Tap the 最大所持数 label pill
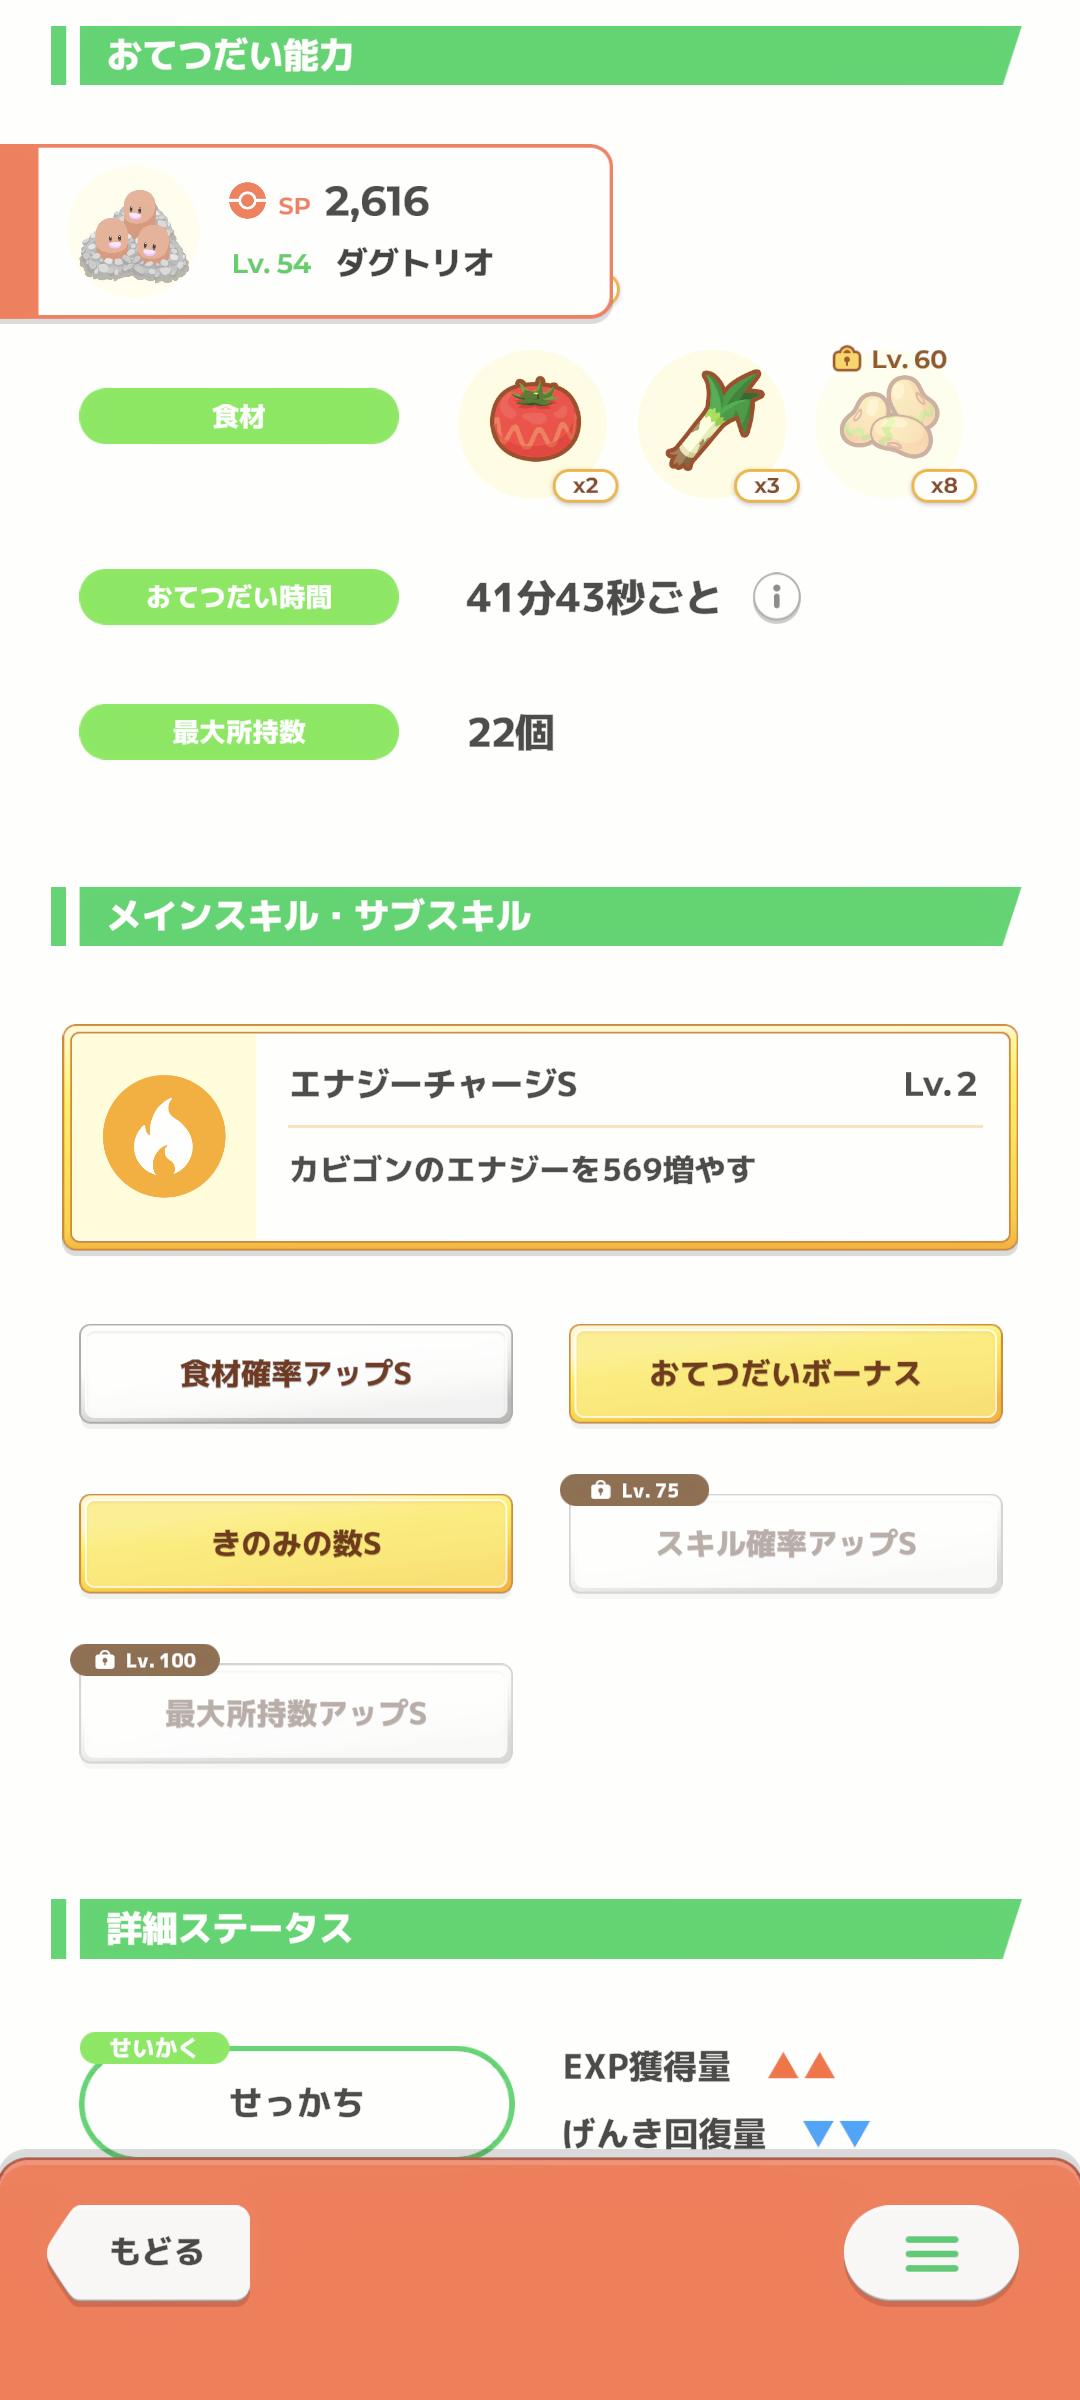Viewport: 1080px width, 2400px height. 239,732
